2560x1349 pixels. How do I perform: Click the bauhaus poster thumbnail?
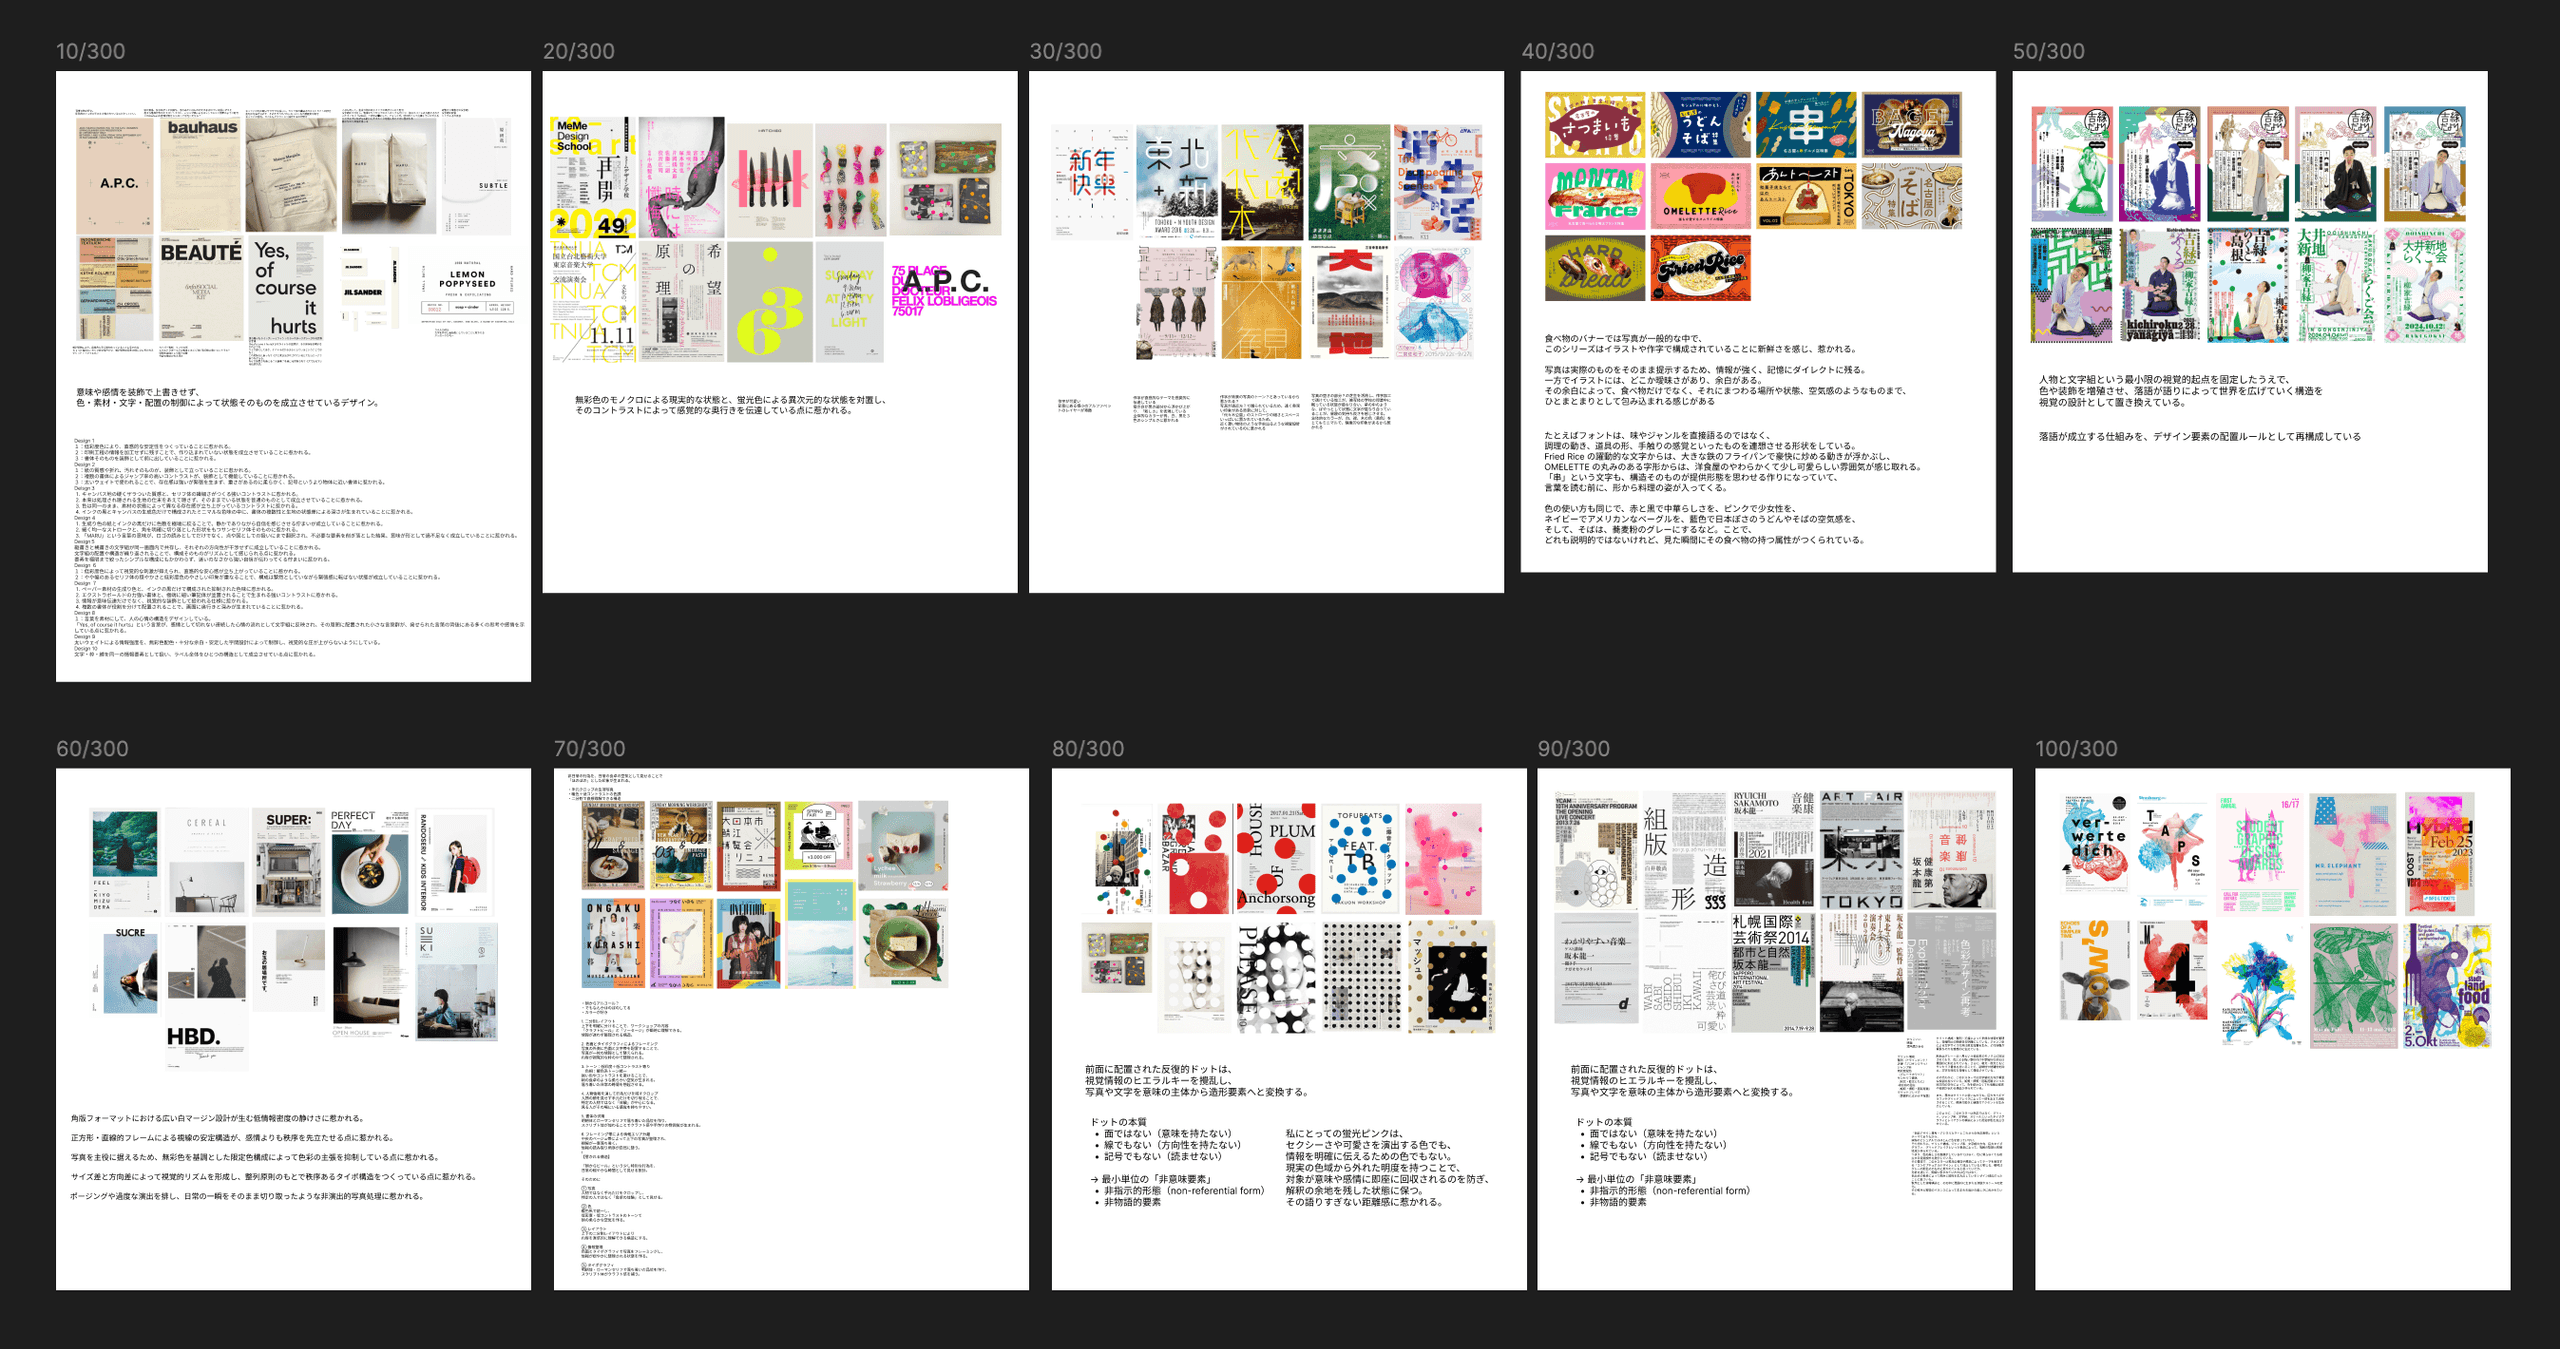point(201,175)
